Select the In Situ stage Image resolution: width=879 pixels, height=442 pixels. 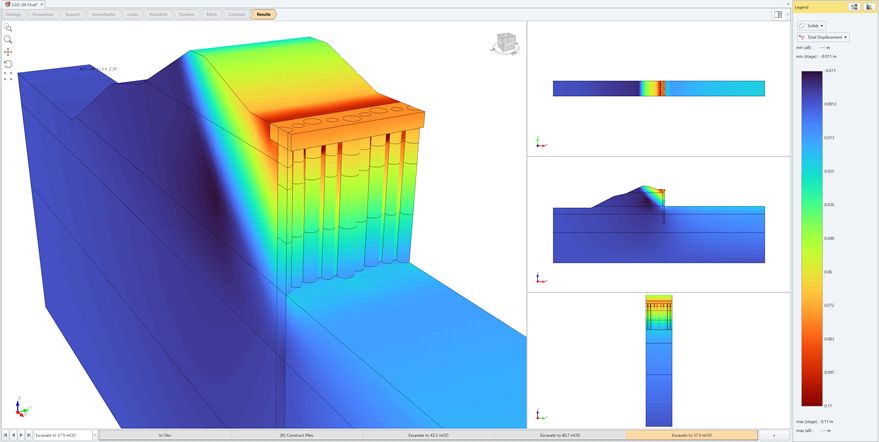[x=164, y=436]
